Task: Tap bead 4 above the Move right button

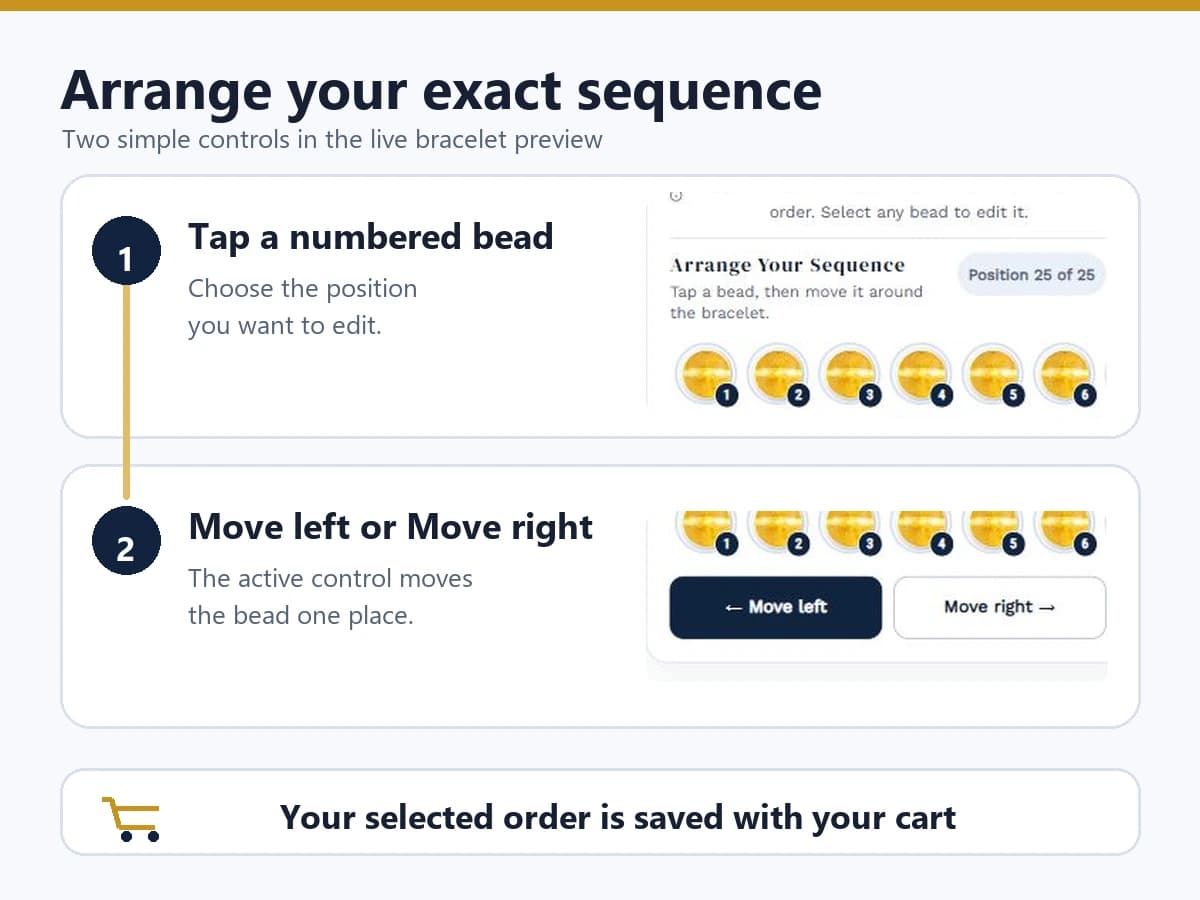Action: coord(920,532)
